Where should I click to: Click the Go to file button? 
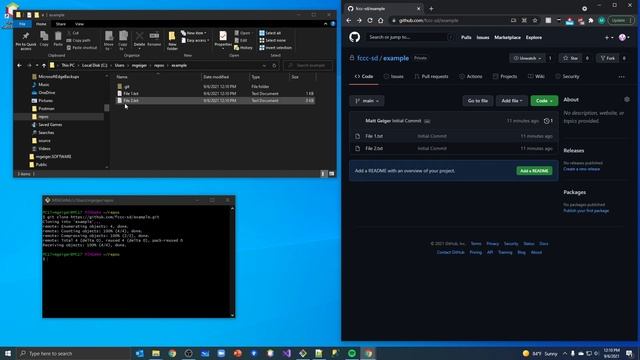pyautogui.click(x=478, y=101)
